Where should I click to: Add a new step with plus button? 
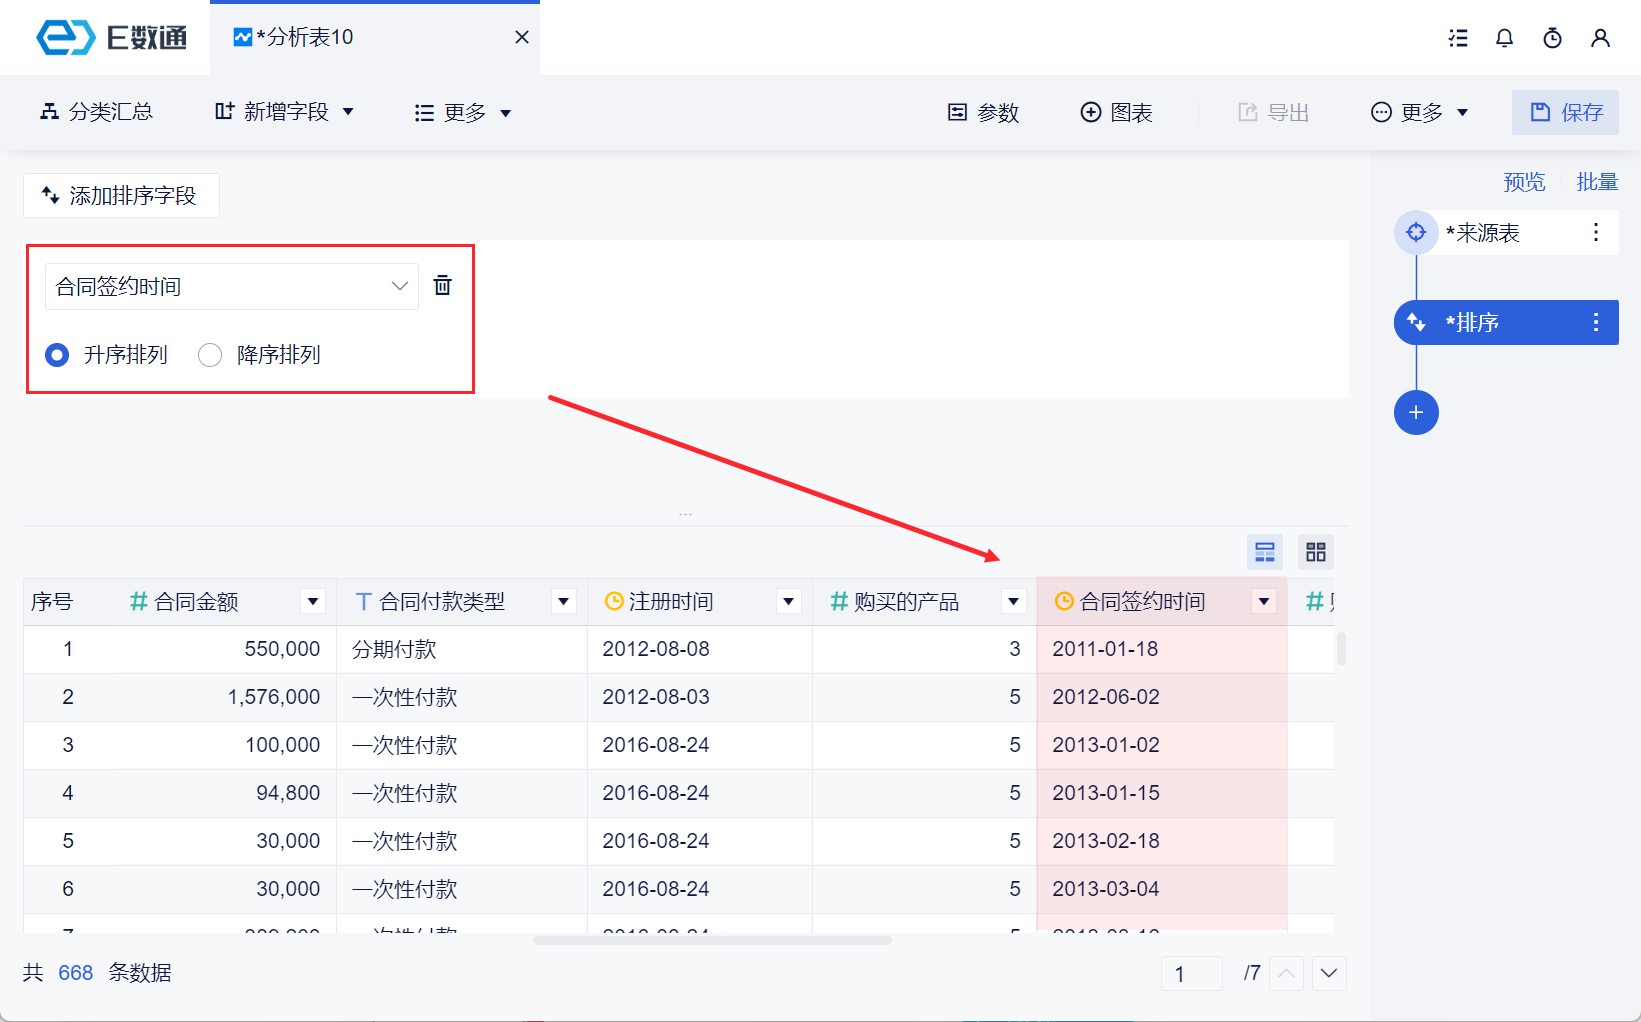pos(1416,412)
